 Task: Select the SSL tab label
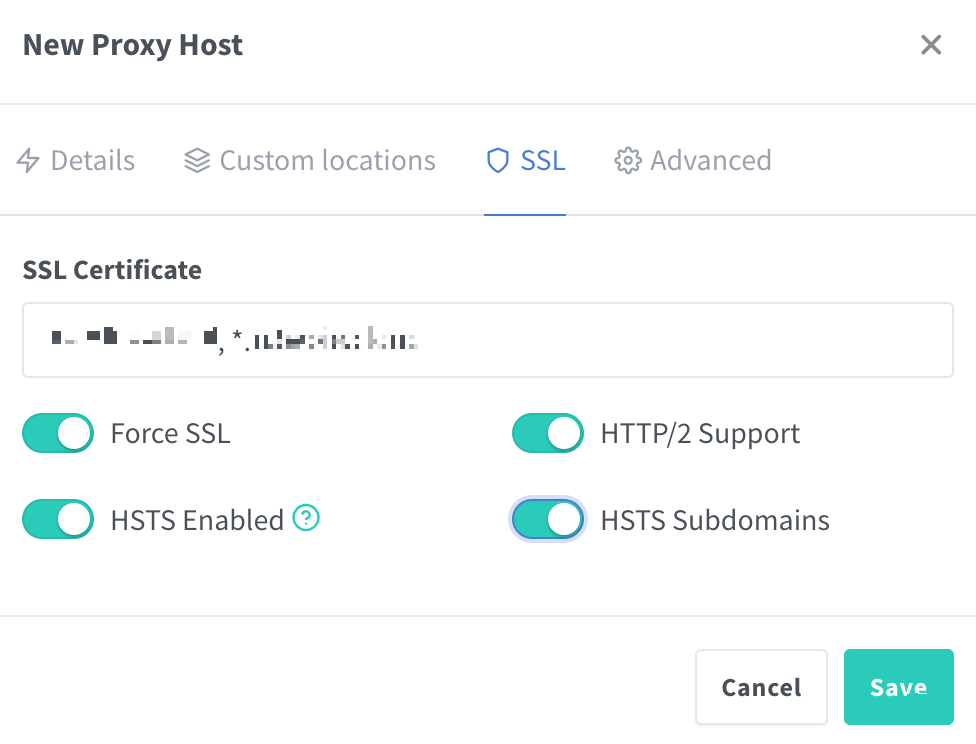543,161
